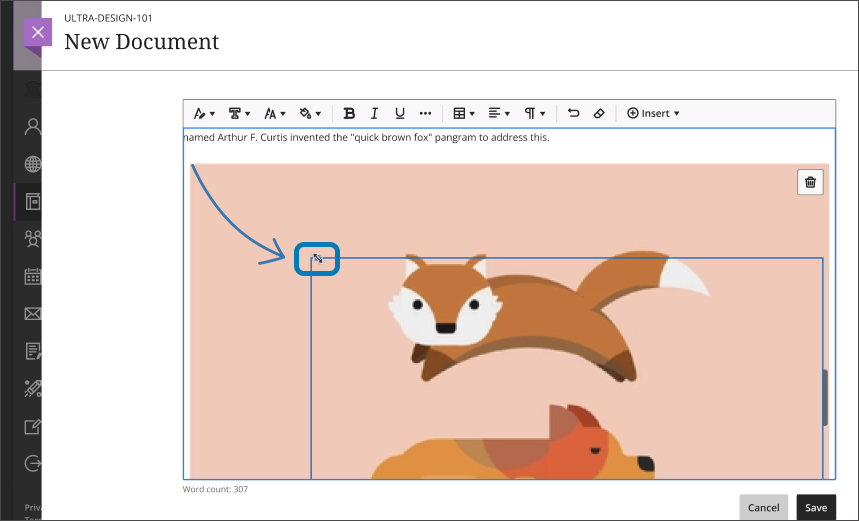The width and height of the screenshot is (859, 521).
Task: Undo the last edit
Action: (573, 114)
